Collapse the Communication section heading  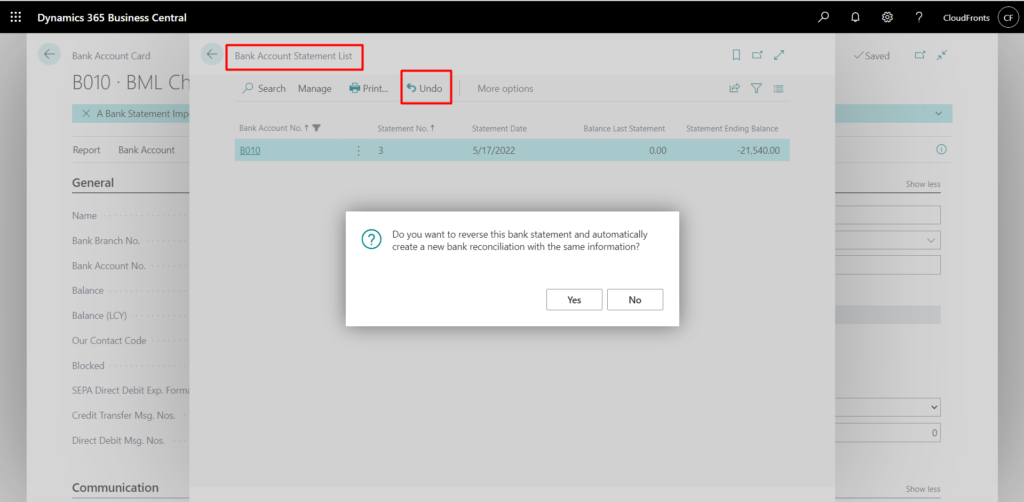click(115, 488)
